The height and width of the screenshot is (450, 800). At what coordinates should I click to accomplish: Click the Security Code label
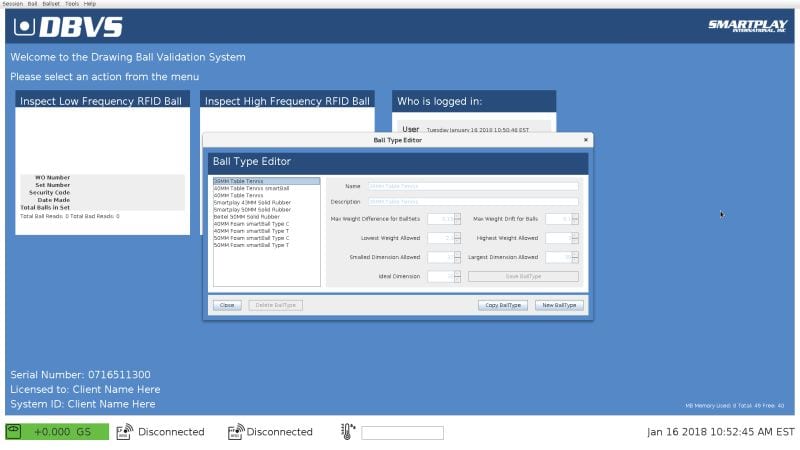coord(49,192)
